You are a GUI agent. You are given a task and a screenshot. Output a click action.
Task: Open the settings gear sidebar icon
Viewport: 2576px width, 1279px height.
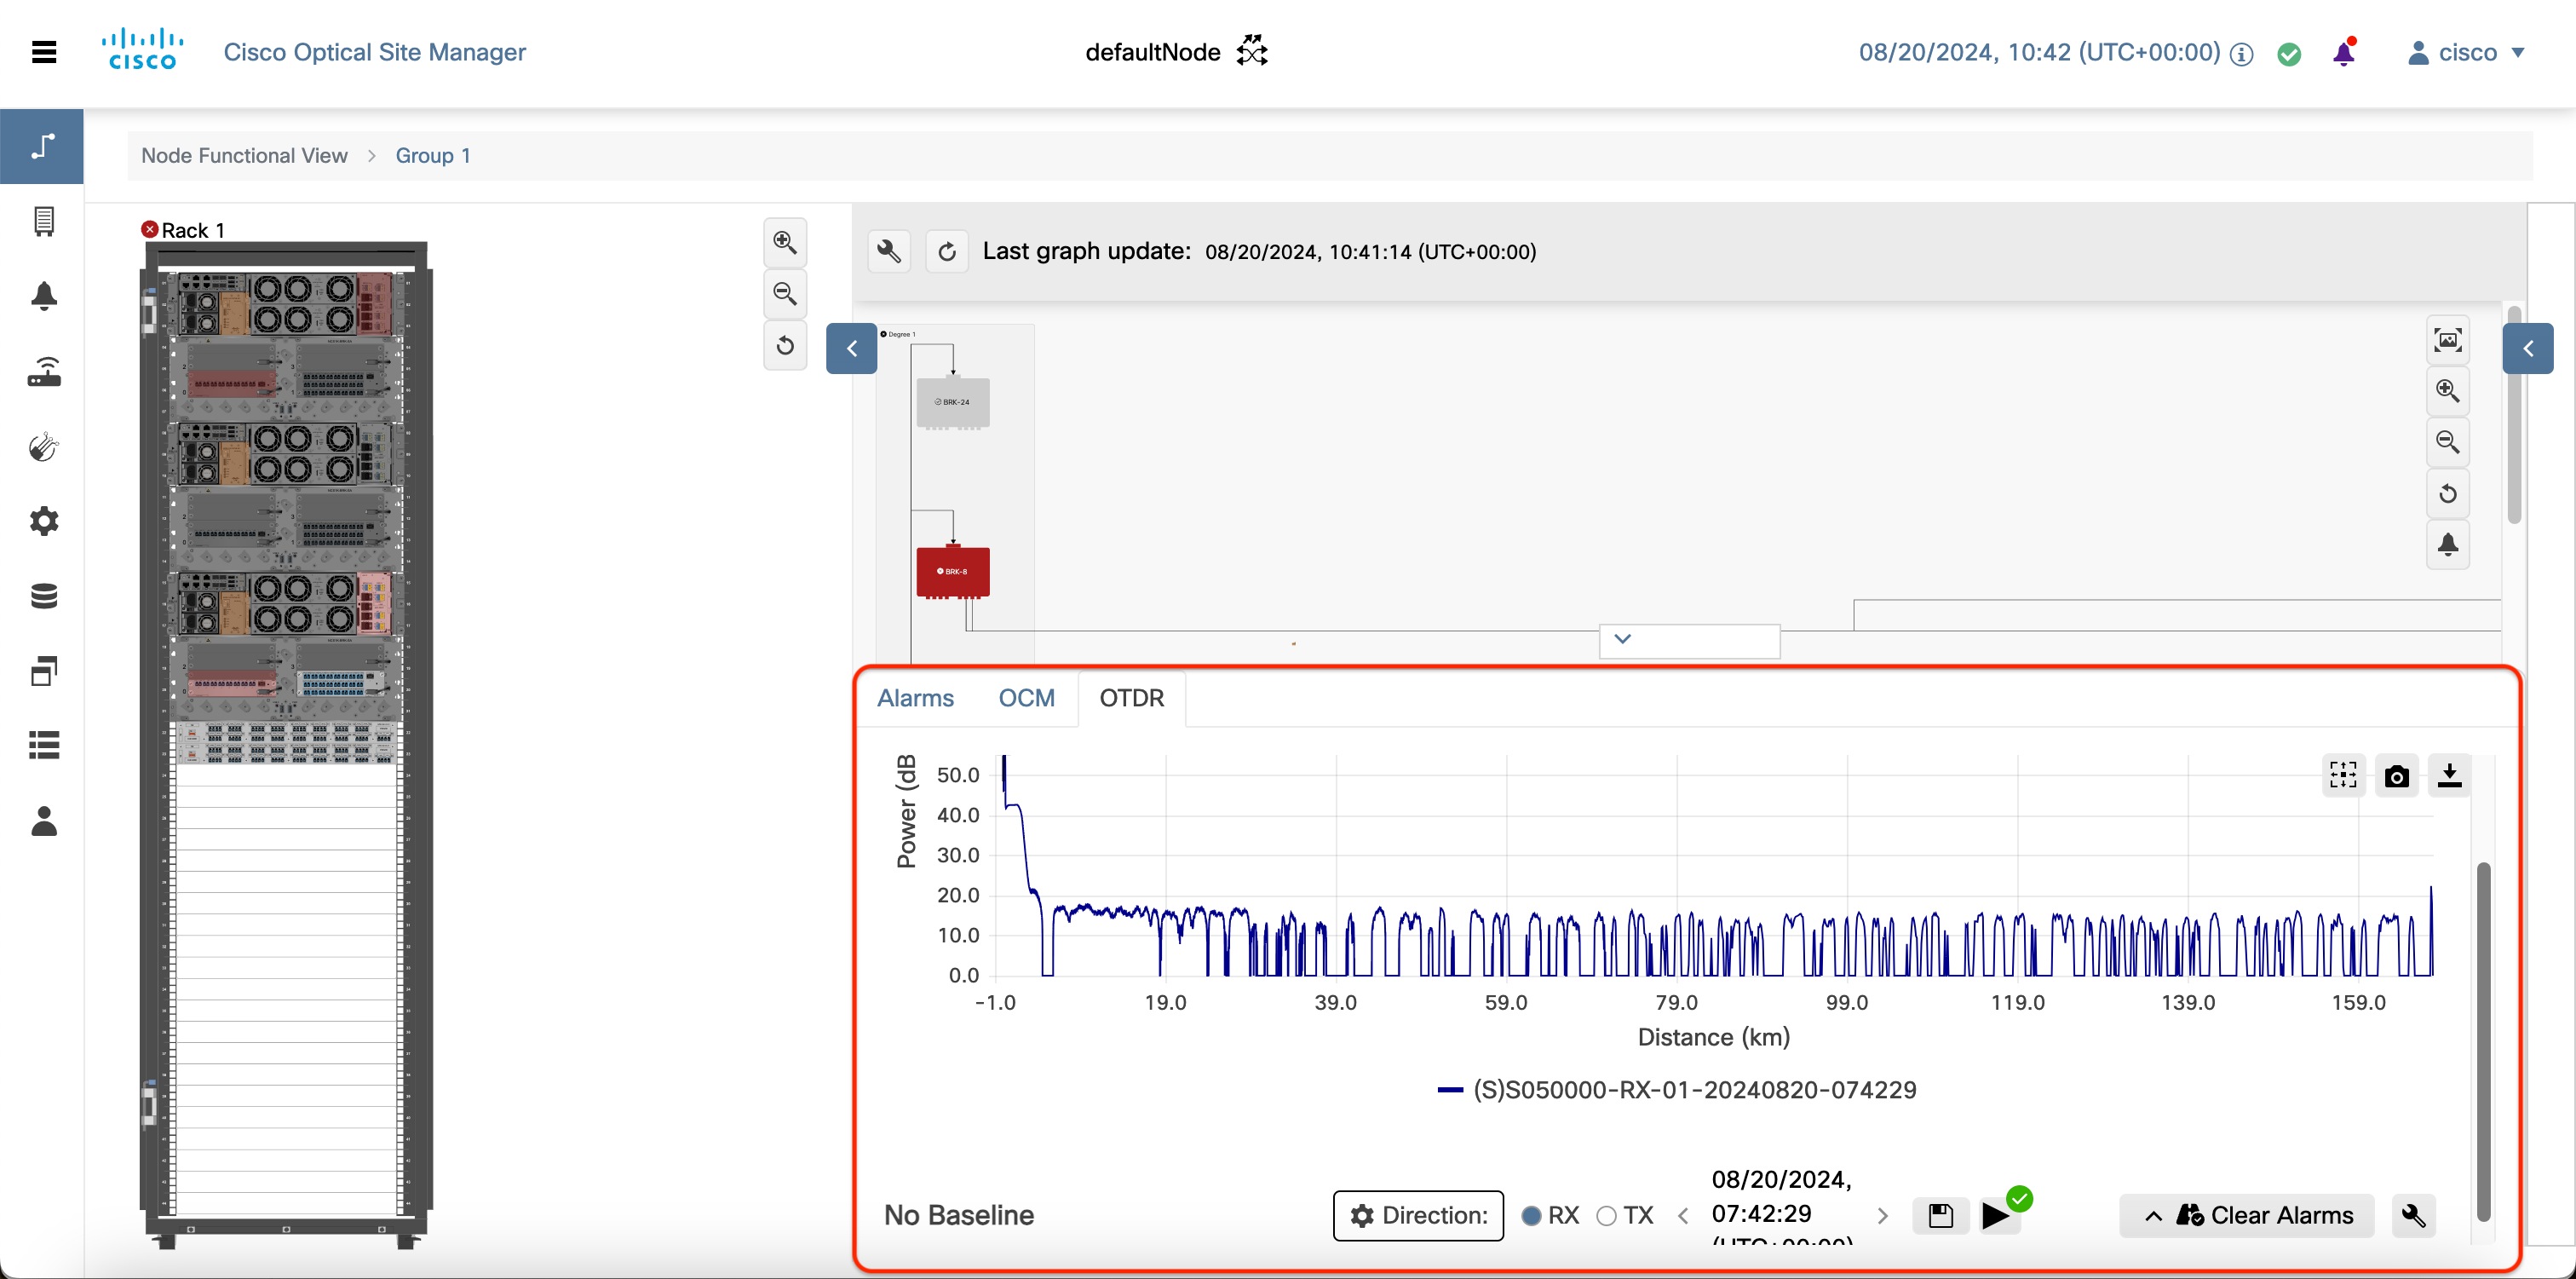(x=44, y=521)
